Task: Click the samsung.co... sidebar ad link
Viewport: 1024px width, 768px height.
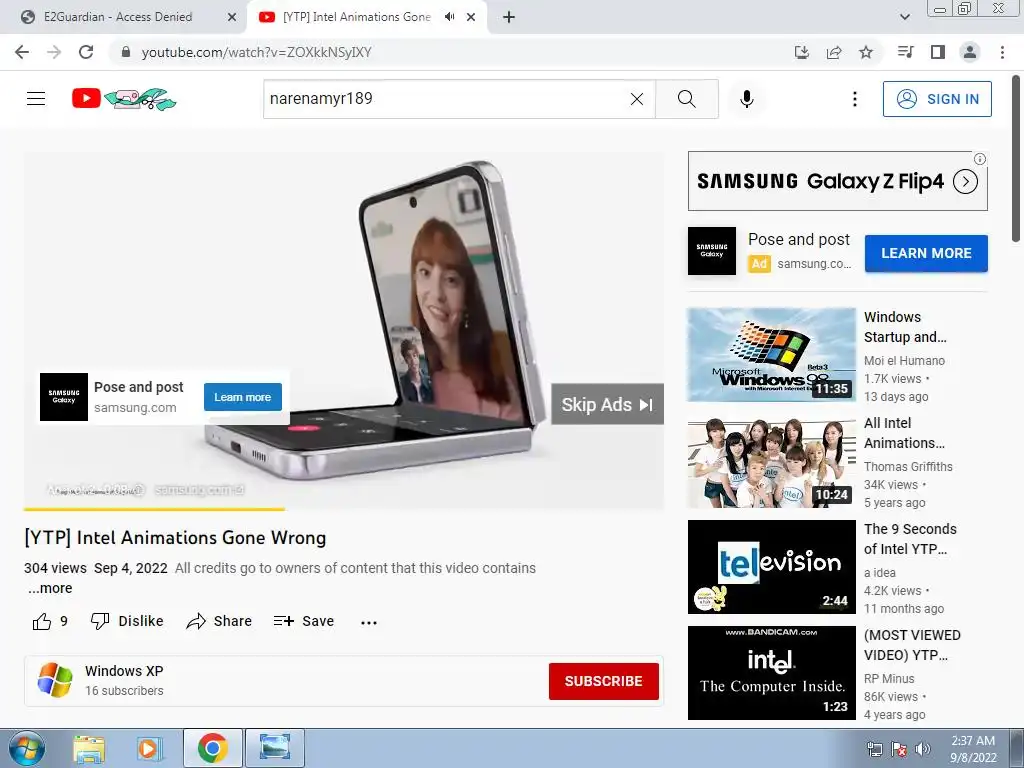Action: click(814, 264)
